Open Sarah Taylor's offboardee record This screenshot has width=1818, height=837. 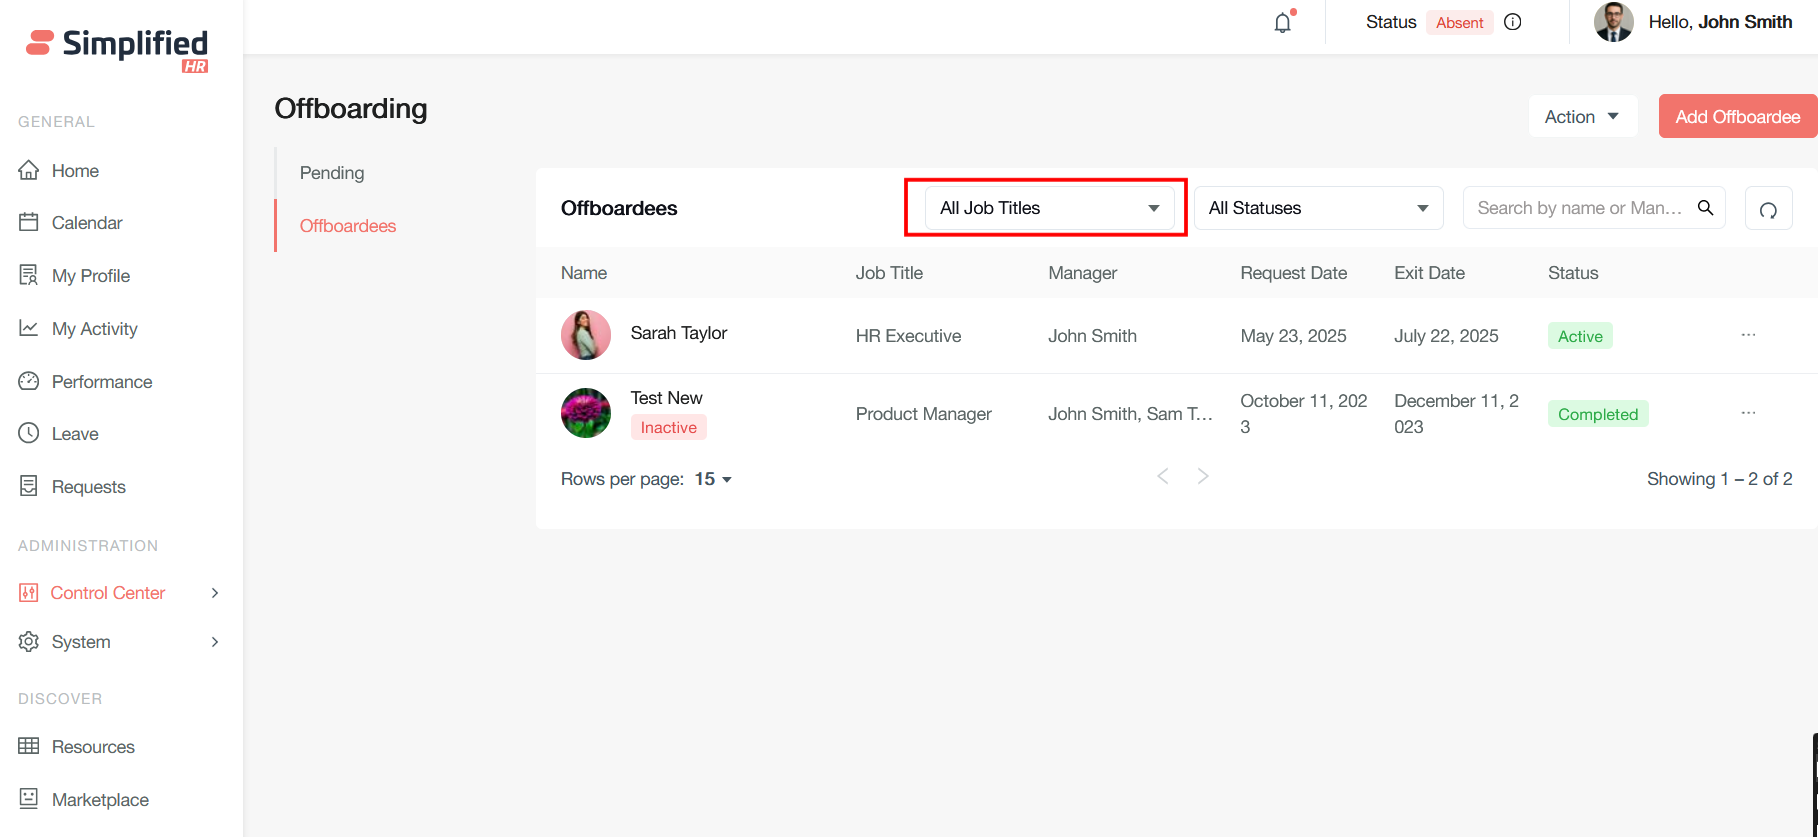coord(678,333)
